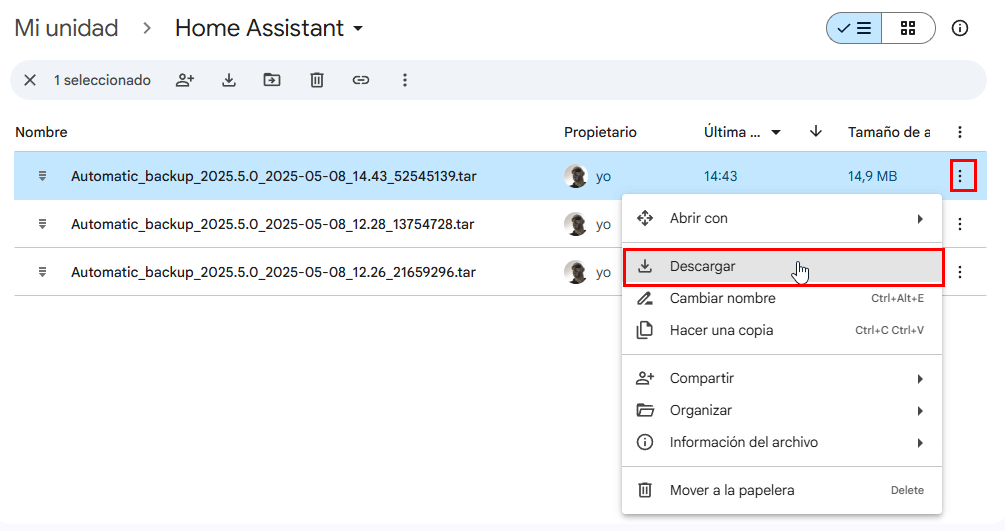Click the share person-add toolbar icon
This screenshot has width=1005, height=531.
[184, 80]
